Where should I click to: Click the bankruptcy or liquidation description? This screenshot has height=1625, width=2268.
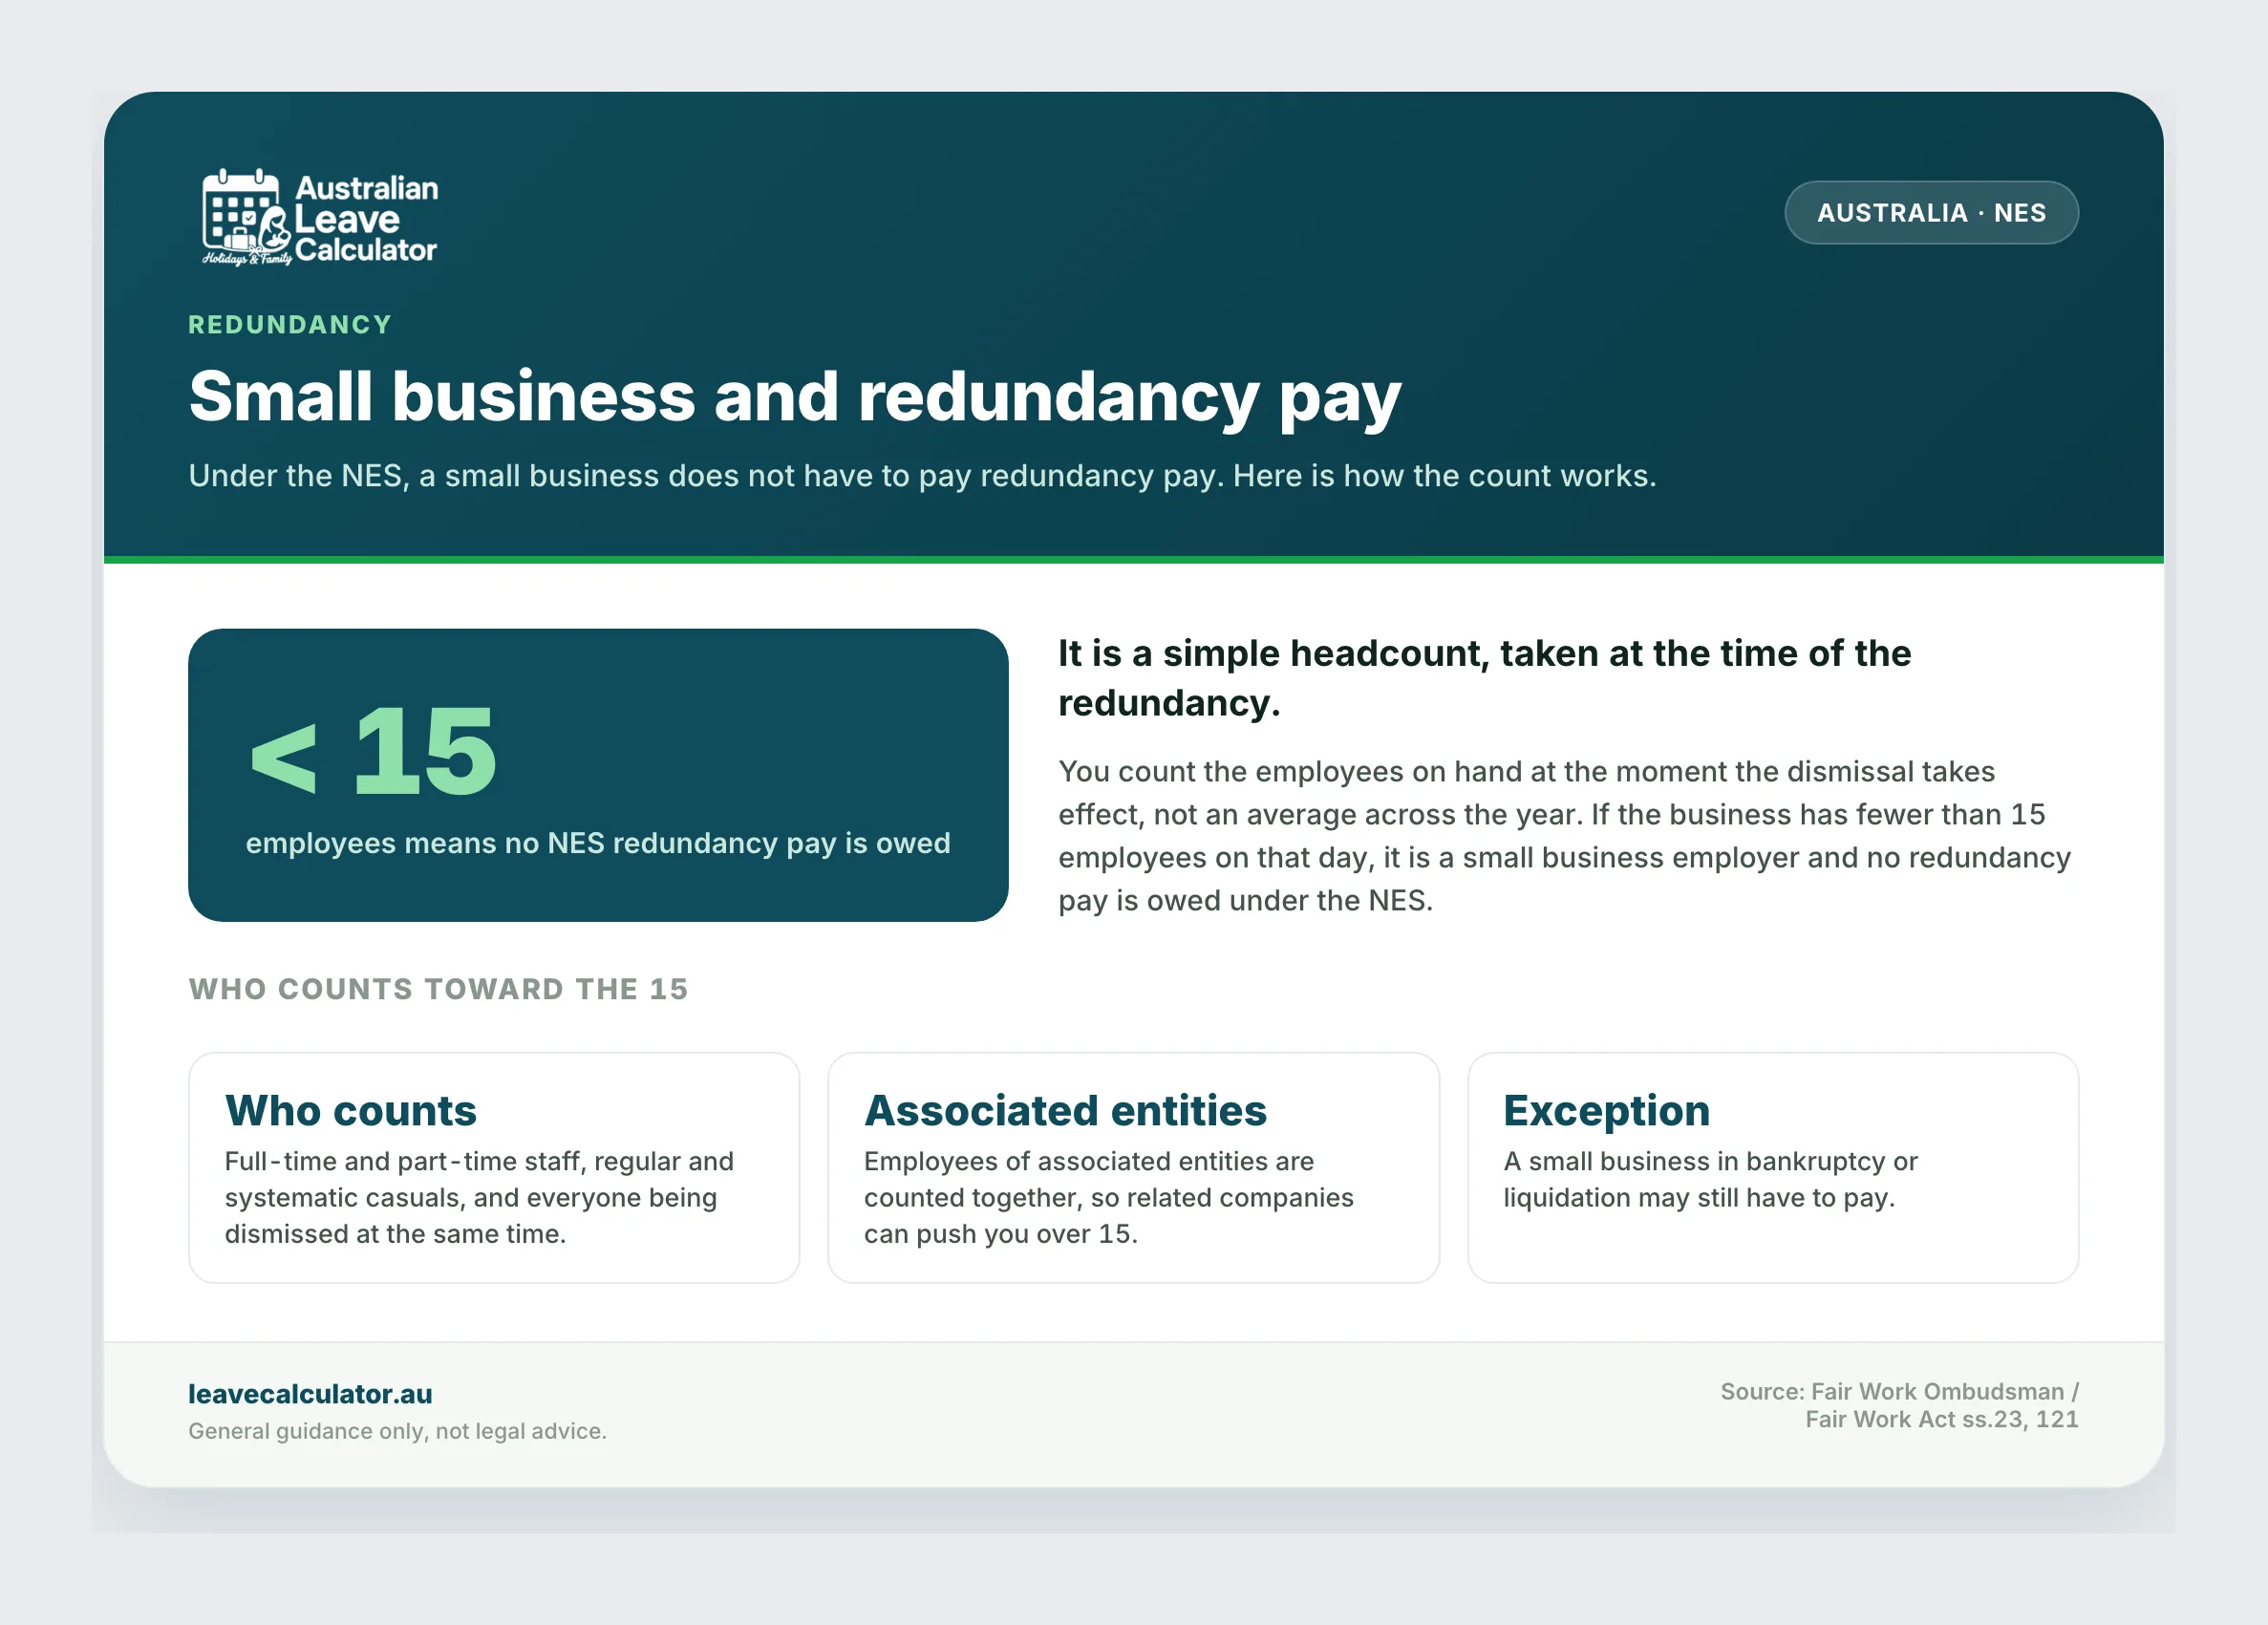click(1710, 1179)
